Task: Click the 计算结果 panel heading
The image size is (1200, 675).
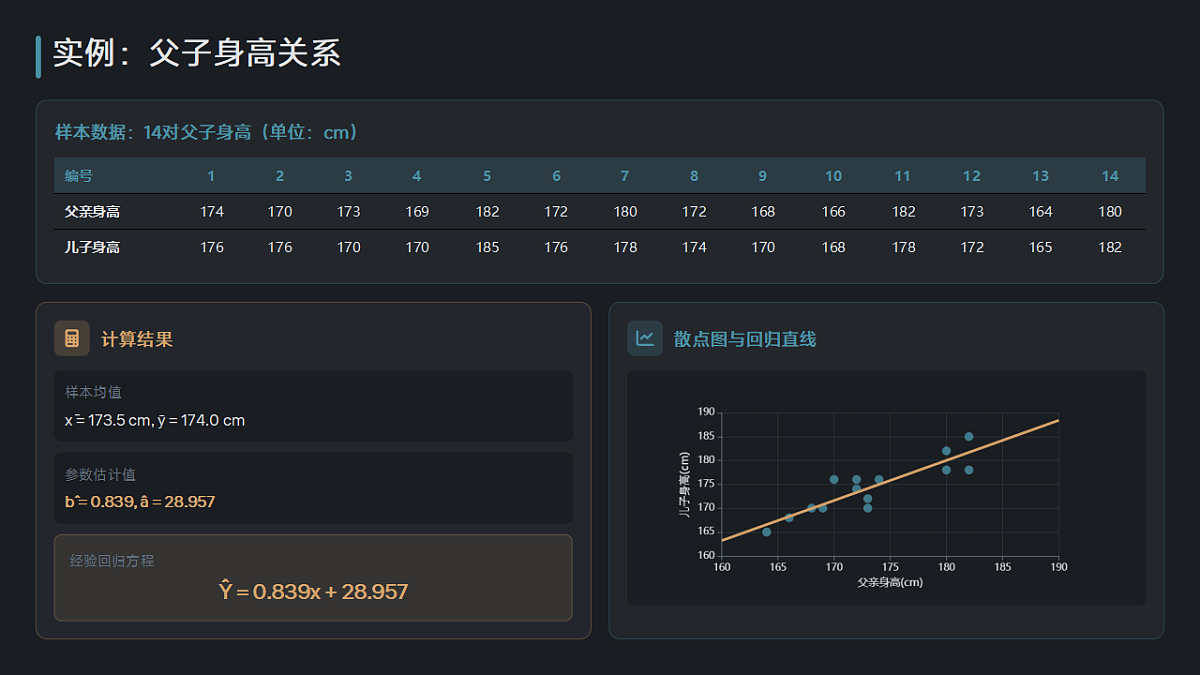Action: coord(137,339)
